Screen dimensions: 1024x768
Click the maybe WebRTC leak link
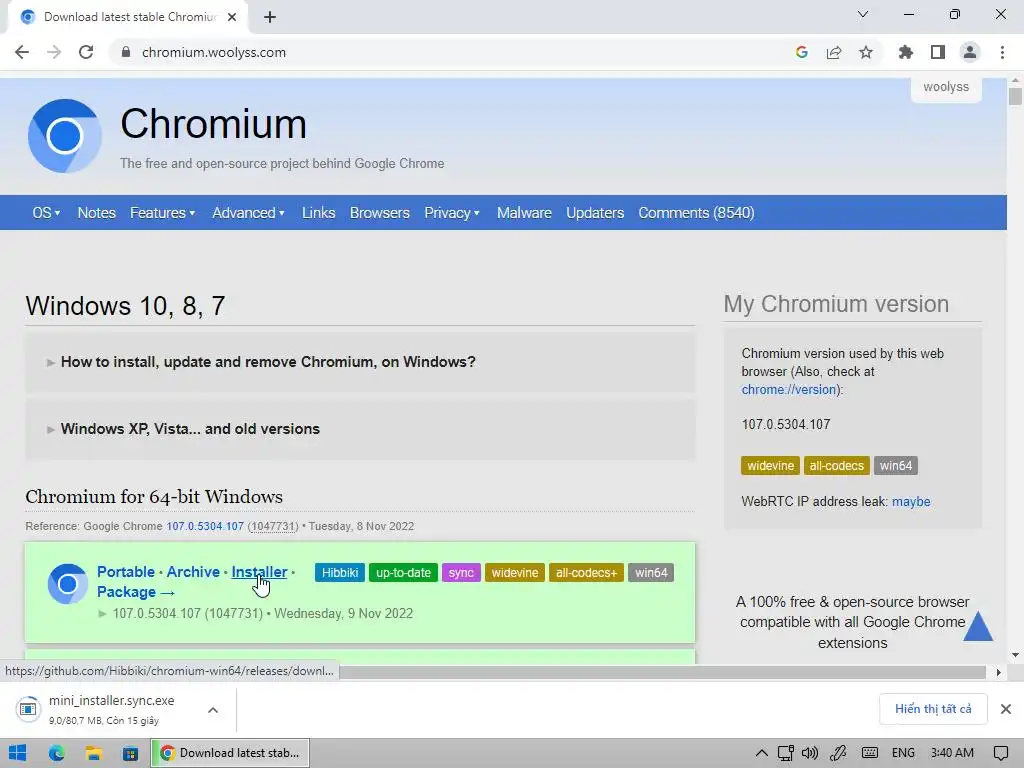(911, 502)
